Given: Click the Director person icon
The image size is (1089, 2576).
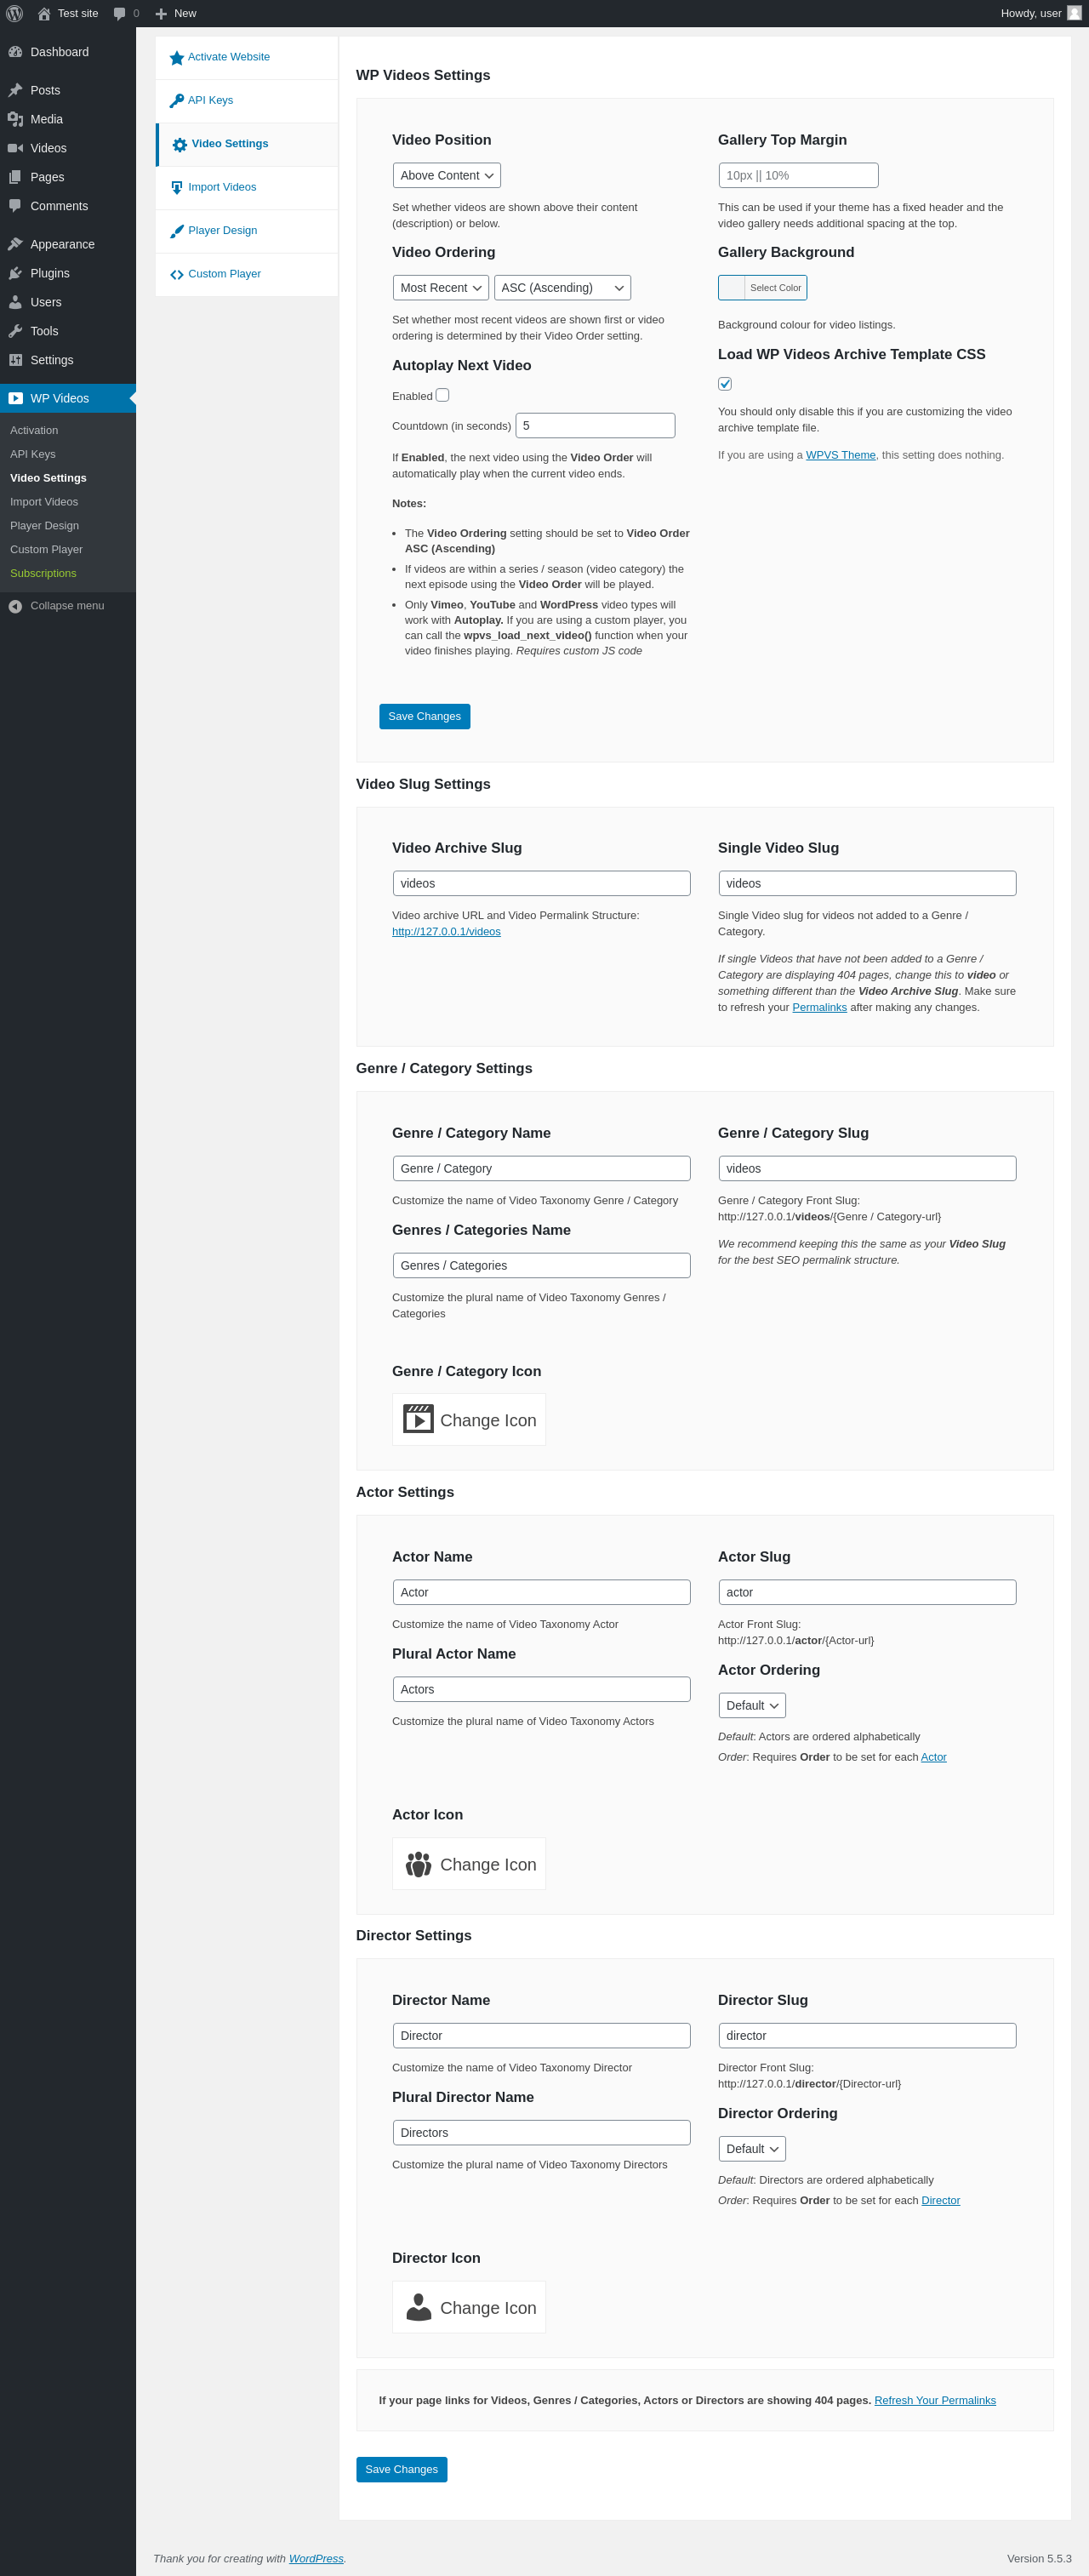Looking at the screenshot, I should (418, 2306).
